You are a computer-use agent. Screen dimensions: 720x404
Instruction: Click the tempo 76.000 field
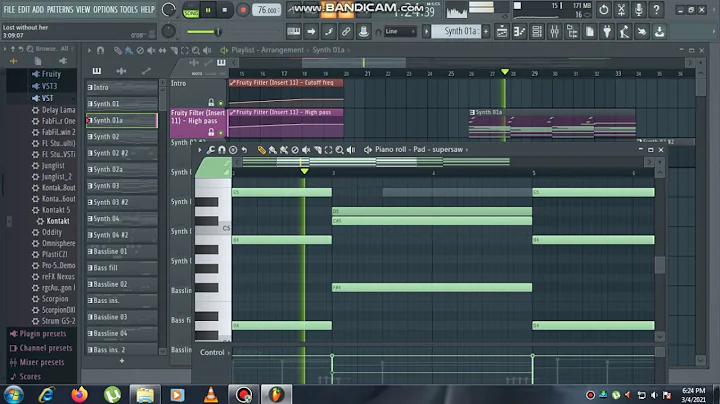click(266, 10)
